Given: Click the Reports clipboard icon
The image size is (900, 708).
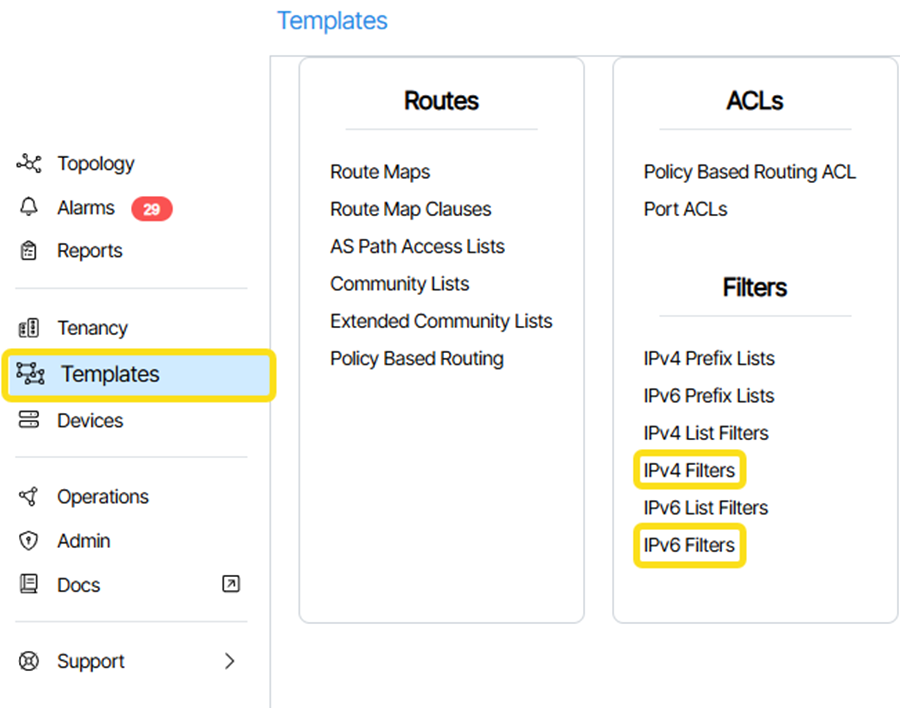Looking at the screenshot, I should (x=28, y=251).
